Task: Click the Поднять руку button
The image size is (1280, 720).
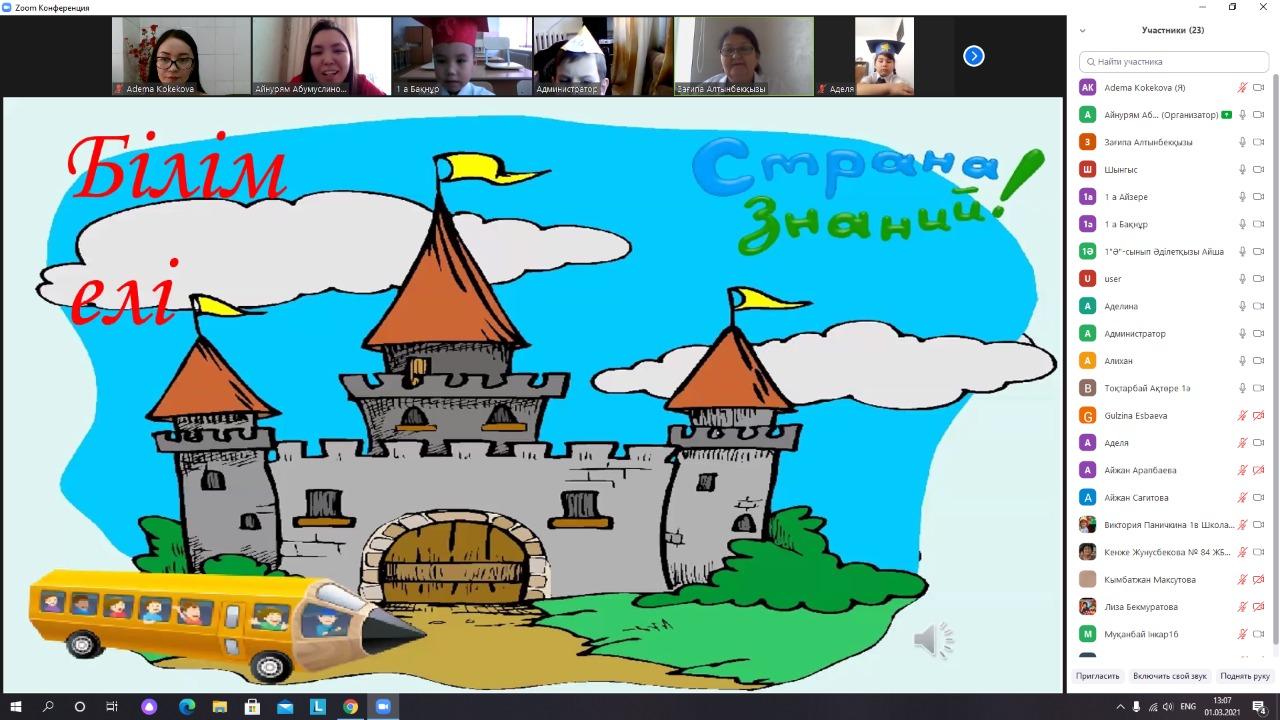Action: coord(1244,676)
